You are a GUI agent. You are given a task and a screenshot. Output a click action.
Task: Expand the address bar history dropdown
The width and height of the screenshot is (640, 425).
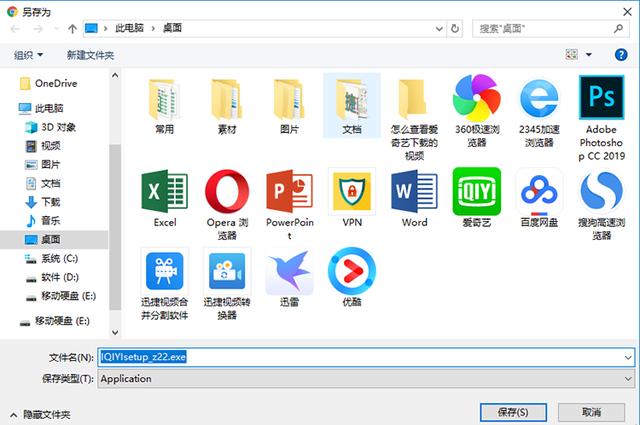point(439,29)
